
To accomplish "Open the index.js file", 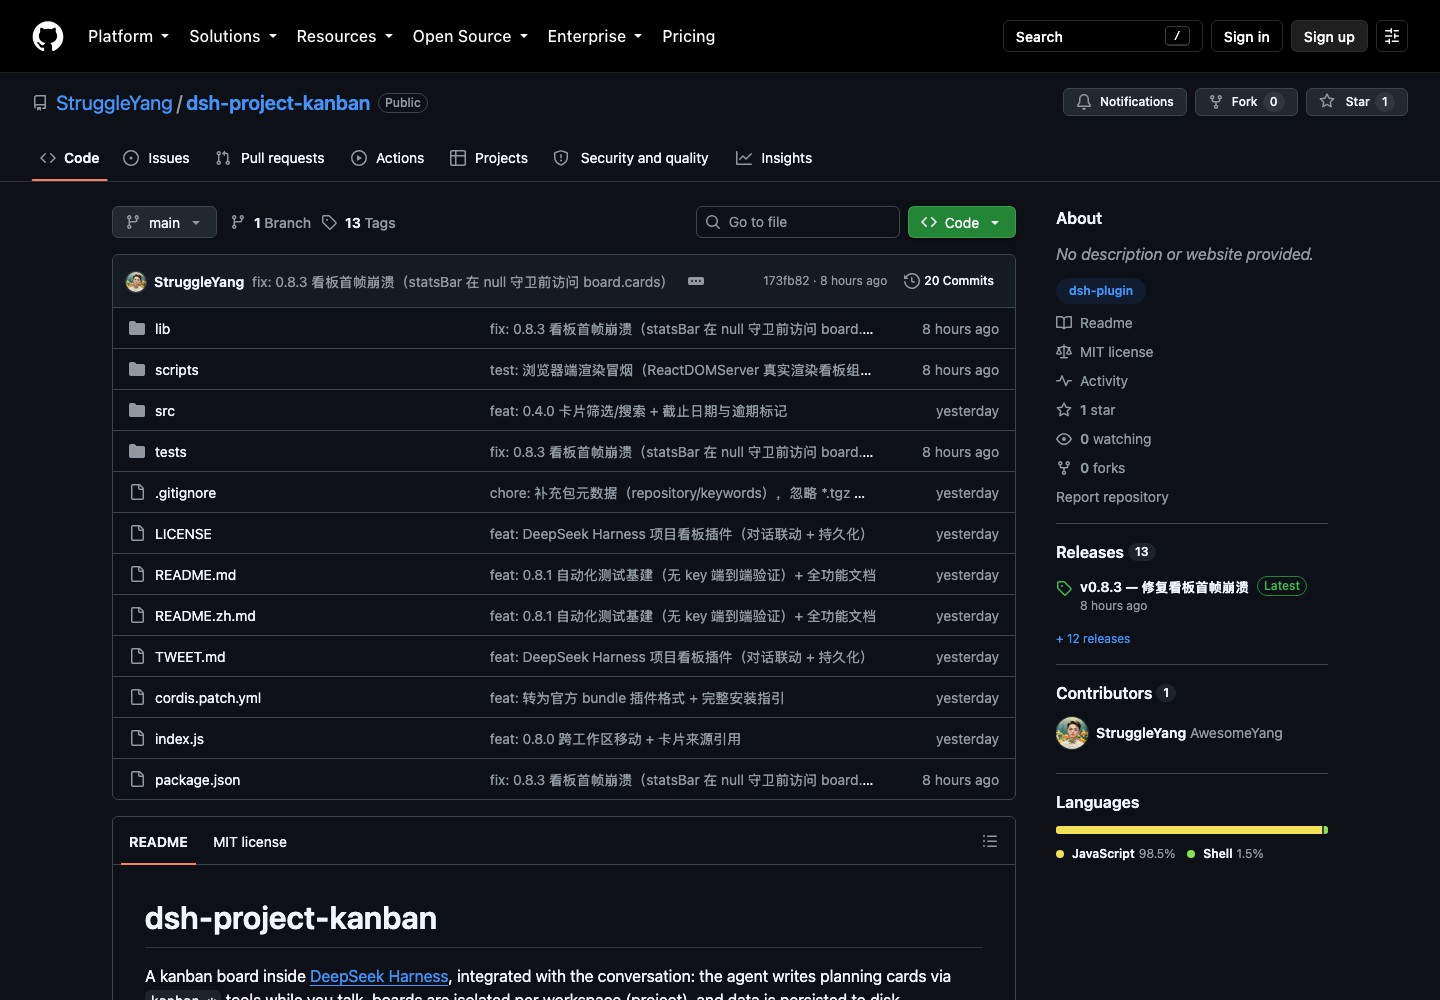I will click(x=179, y=739).
